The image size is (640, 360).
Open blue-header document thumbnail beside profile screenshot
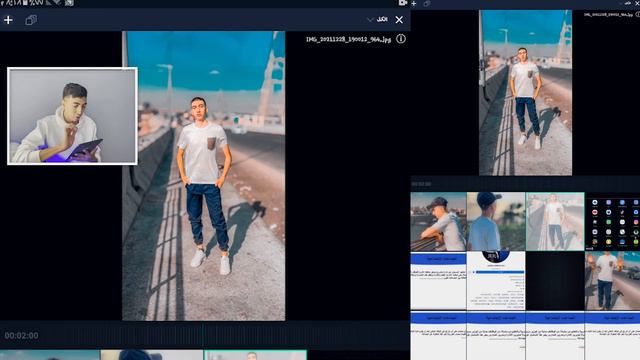(x=438, y=281)
